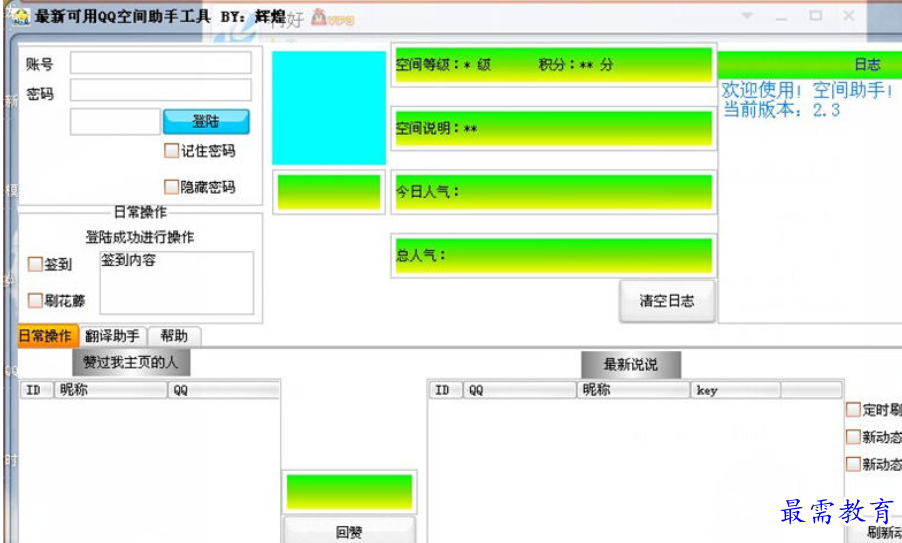Click the 清空日志 button

pyautogui.click(x=667, y=301)
